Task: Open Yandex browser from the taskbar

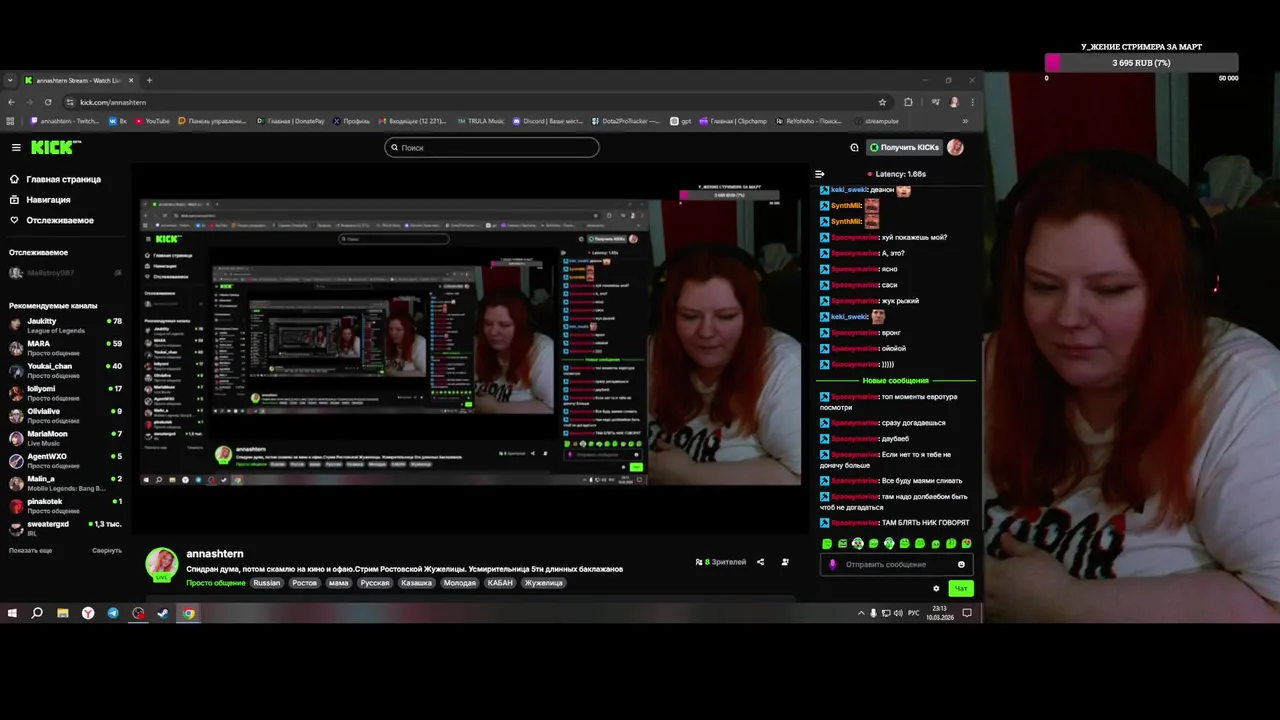Action: pyautogui.click(x=88, y=613)
